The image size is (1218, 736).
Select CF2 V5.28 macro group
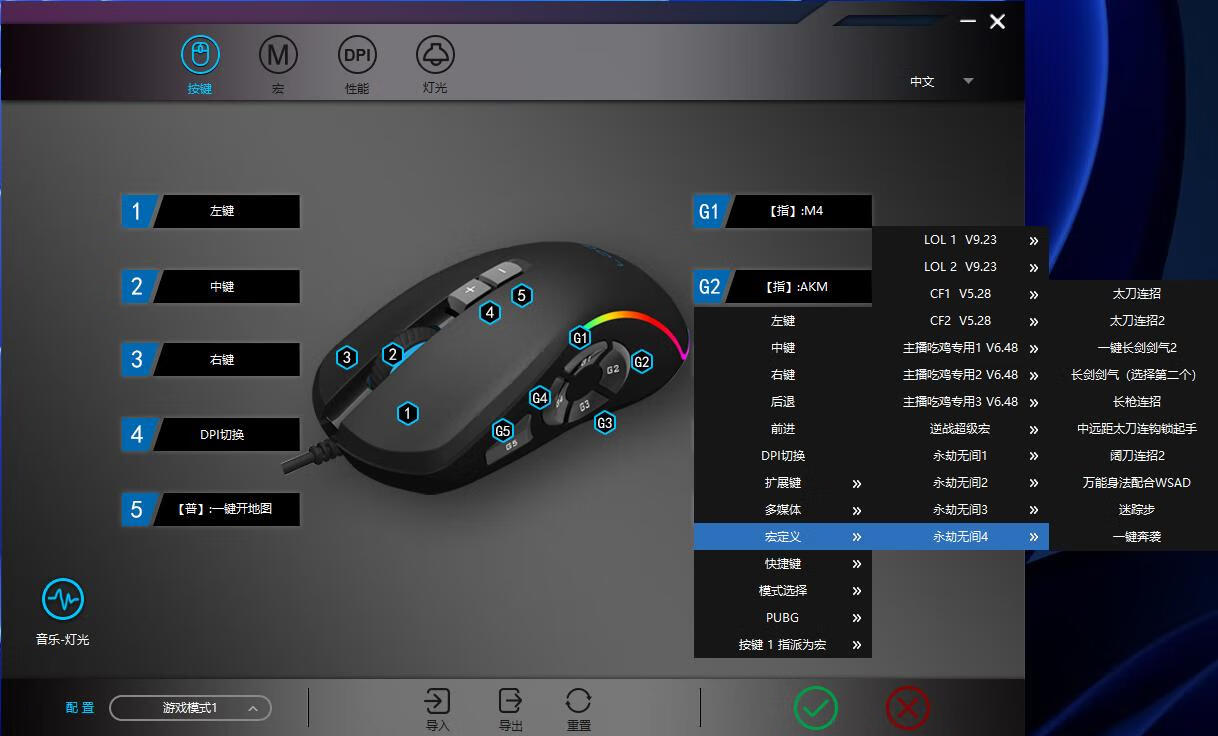(960, 321)
